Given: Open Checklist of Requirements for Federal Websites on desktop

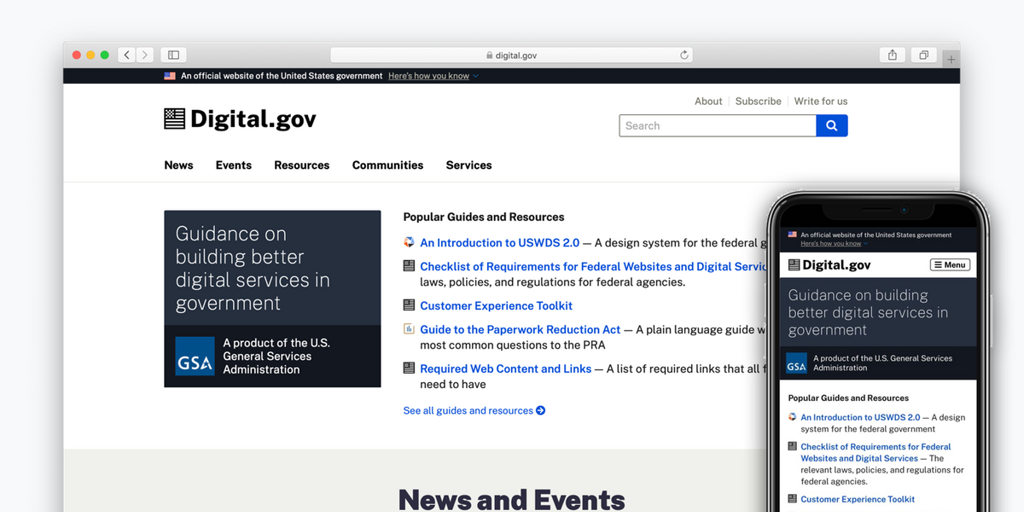Looking at the screenshot, I should pos(593,266).
